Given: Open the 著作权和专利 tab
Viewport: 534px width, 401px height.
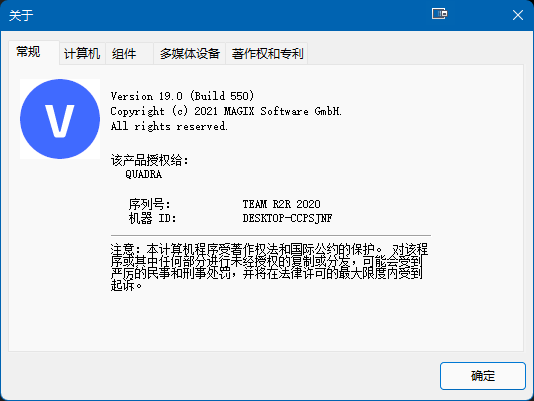Looking at the screenshot, I should [267, 53].
